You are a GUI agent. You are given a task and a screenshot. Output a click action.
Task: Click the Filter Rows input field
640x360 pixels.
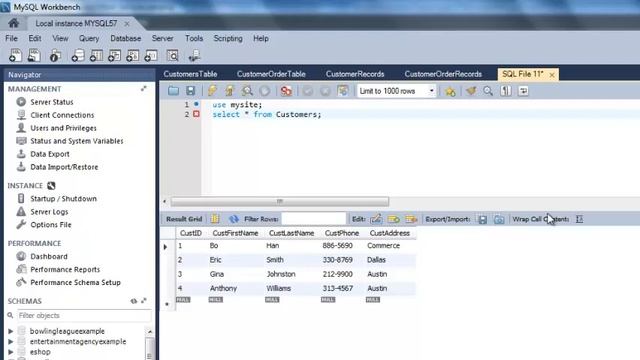coord(313,219)
